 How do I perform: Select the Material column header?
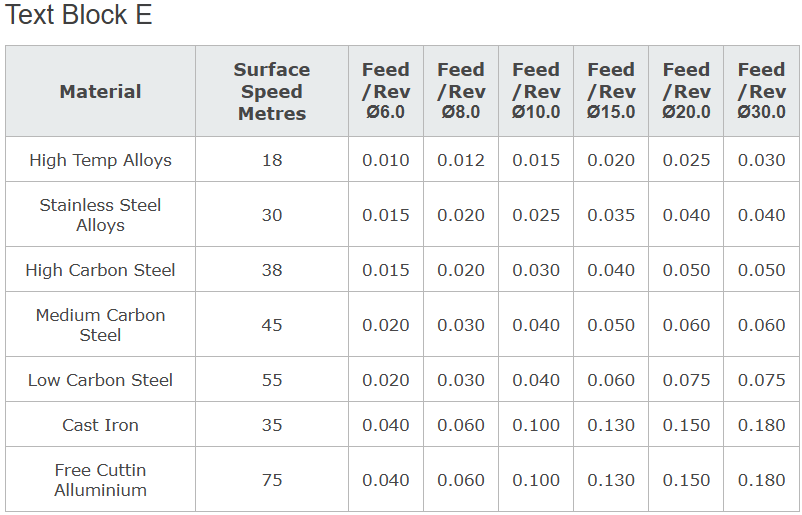(x=100, y=92)
